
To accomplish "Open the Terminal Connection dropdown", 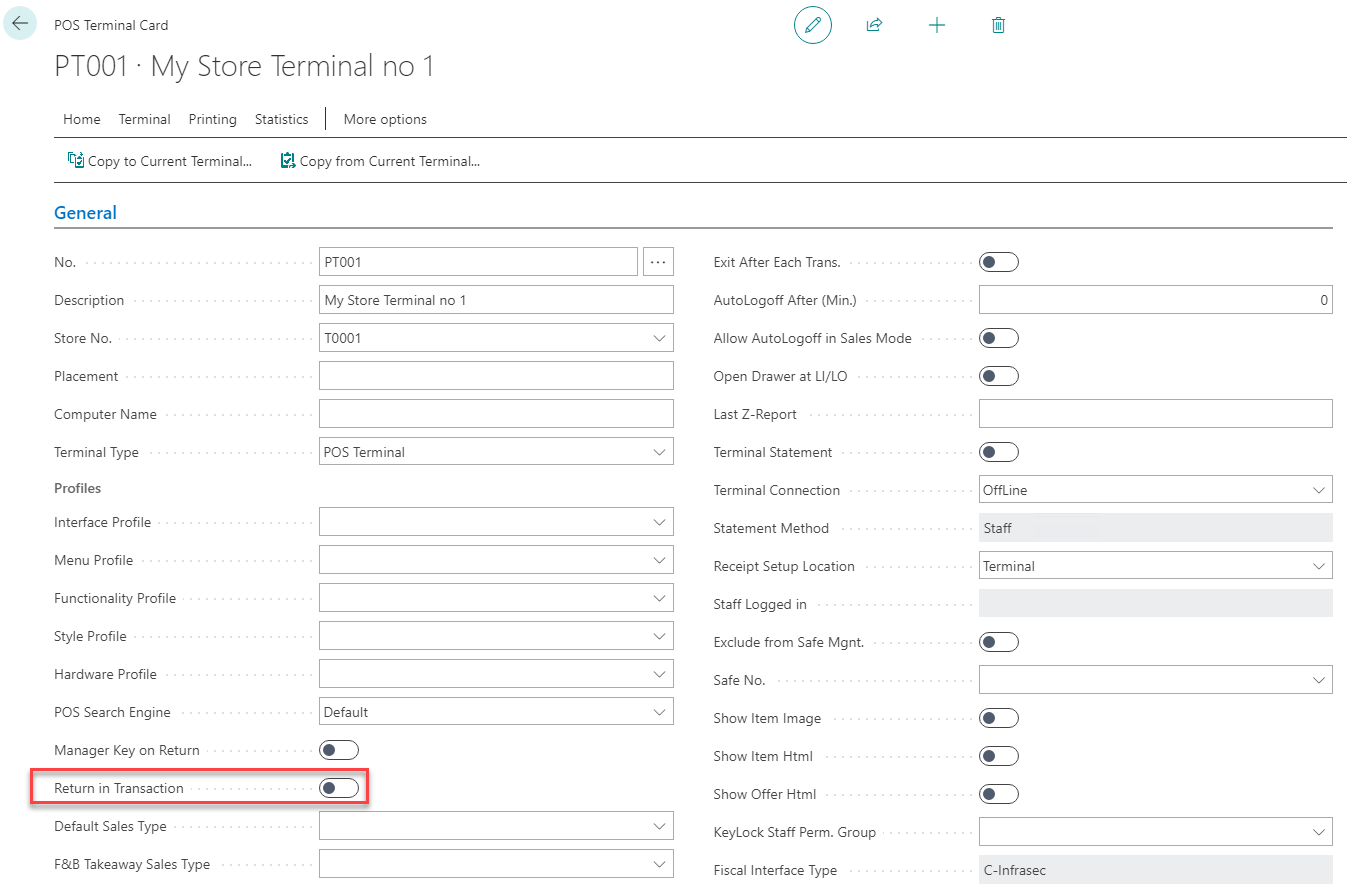I will coord(1318,490).
